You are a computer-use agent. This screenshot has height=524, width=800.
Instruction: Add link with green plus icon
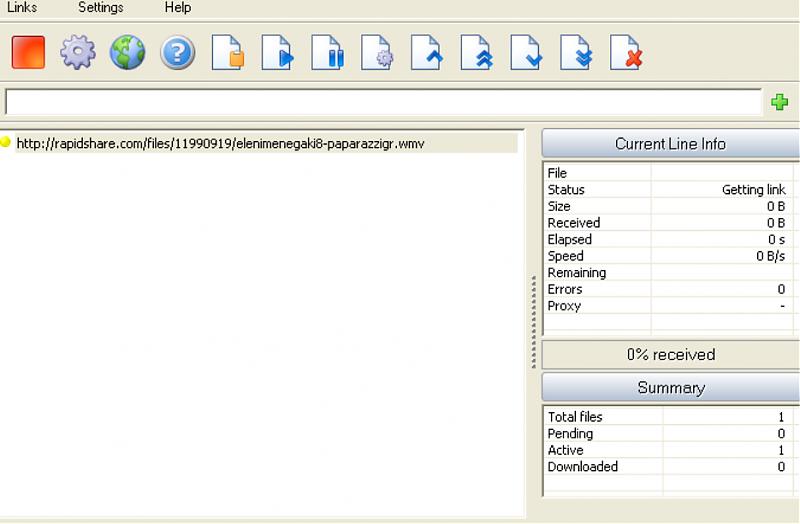click(x=779, y=102)
